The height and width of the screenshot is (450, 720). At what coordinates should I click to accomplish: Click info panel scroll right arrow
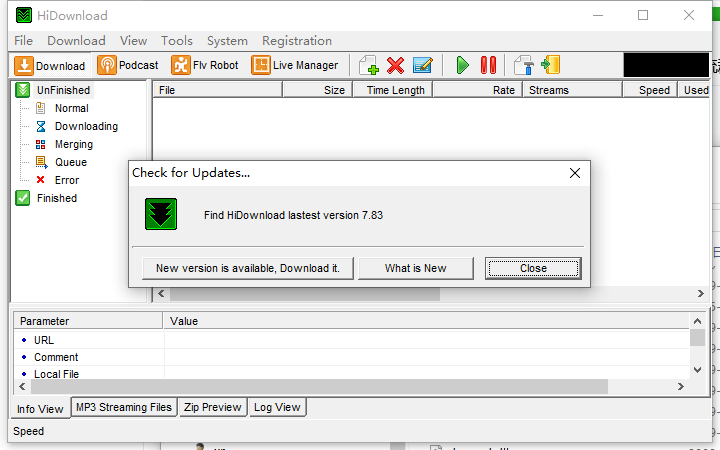(681, 387)
